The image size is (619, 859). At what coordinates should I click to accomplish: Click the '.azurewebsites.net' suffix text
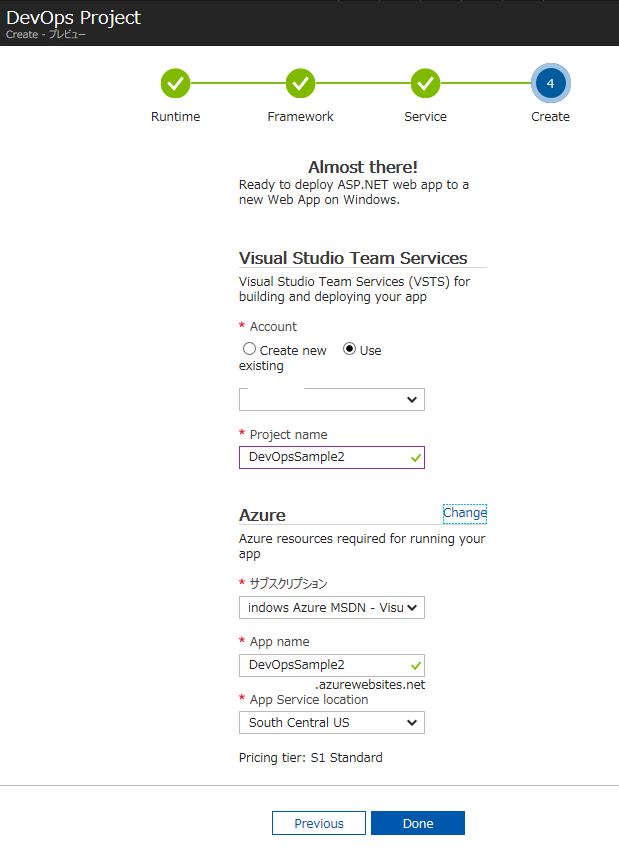[370, 685]
